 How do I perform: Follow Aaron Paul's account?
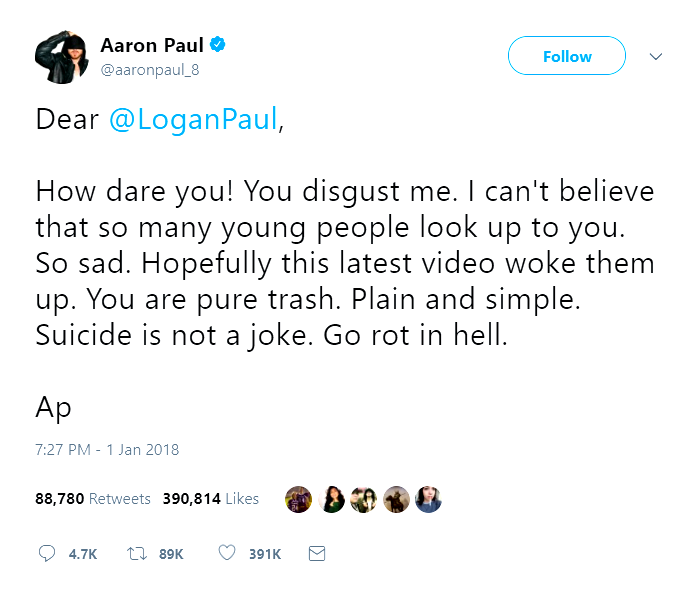click(x=567, y=57)
